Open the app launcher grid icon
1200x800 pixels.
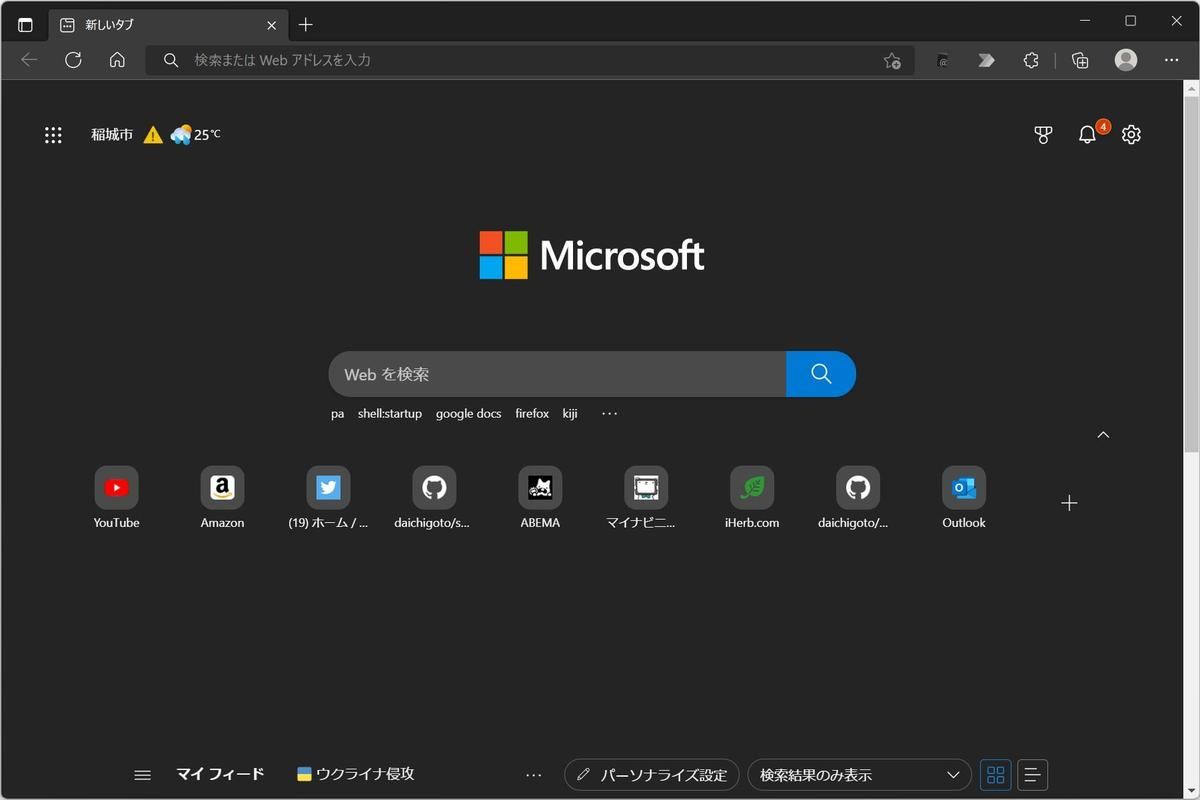point(53,135)
